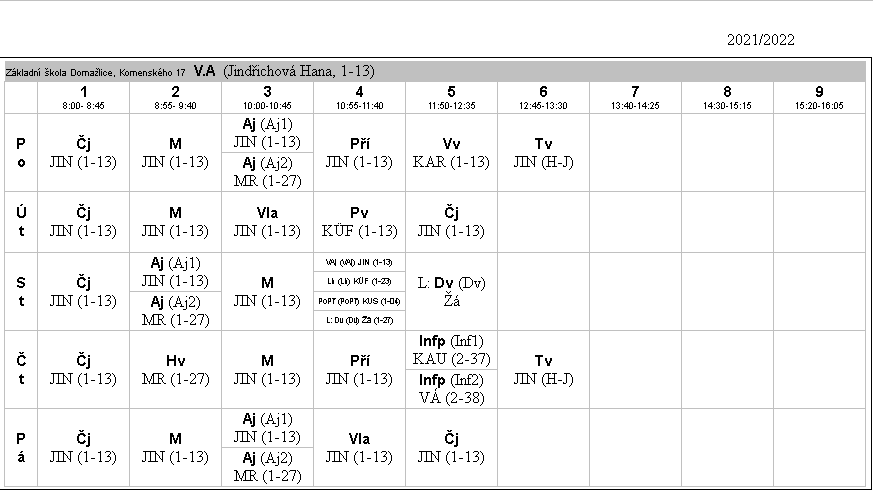Open Thursday's Hv lesson with MR
This screenshot has height=492, width=873.
pyautogui.click(x=175, y=370)
